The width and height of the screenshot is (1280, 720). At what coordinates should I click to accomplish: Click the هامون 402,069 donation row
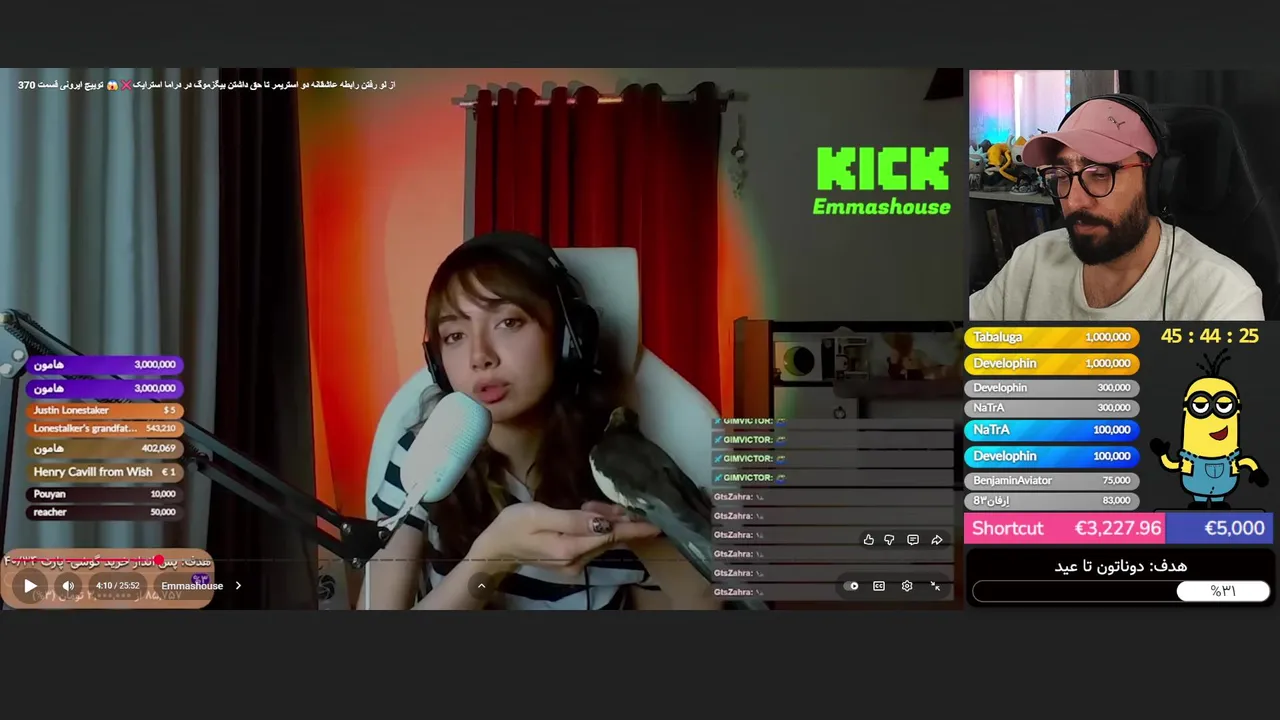click(105, 449)
